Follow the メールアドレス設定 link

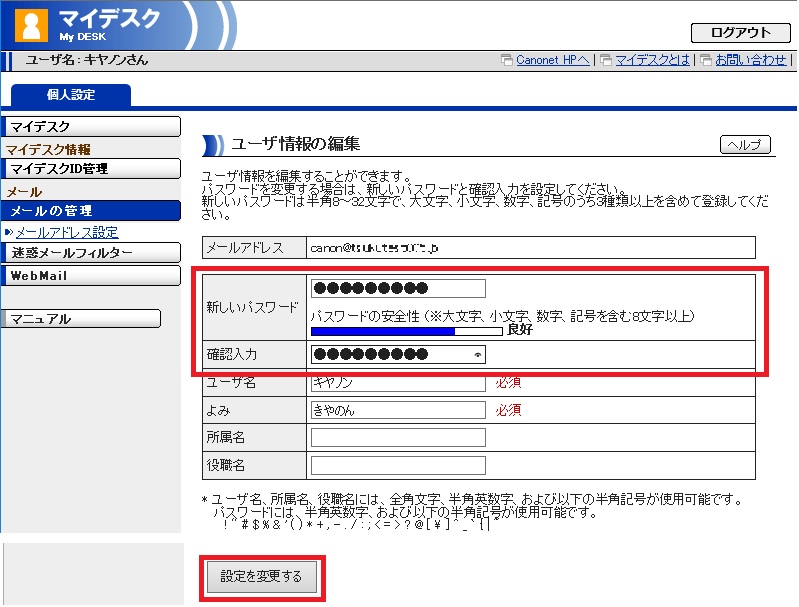[66, 232]
